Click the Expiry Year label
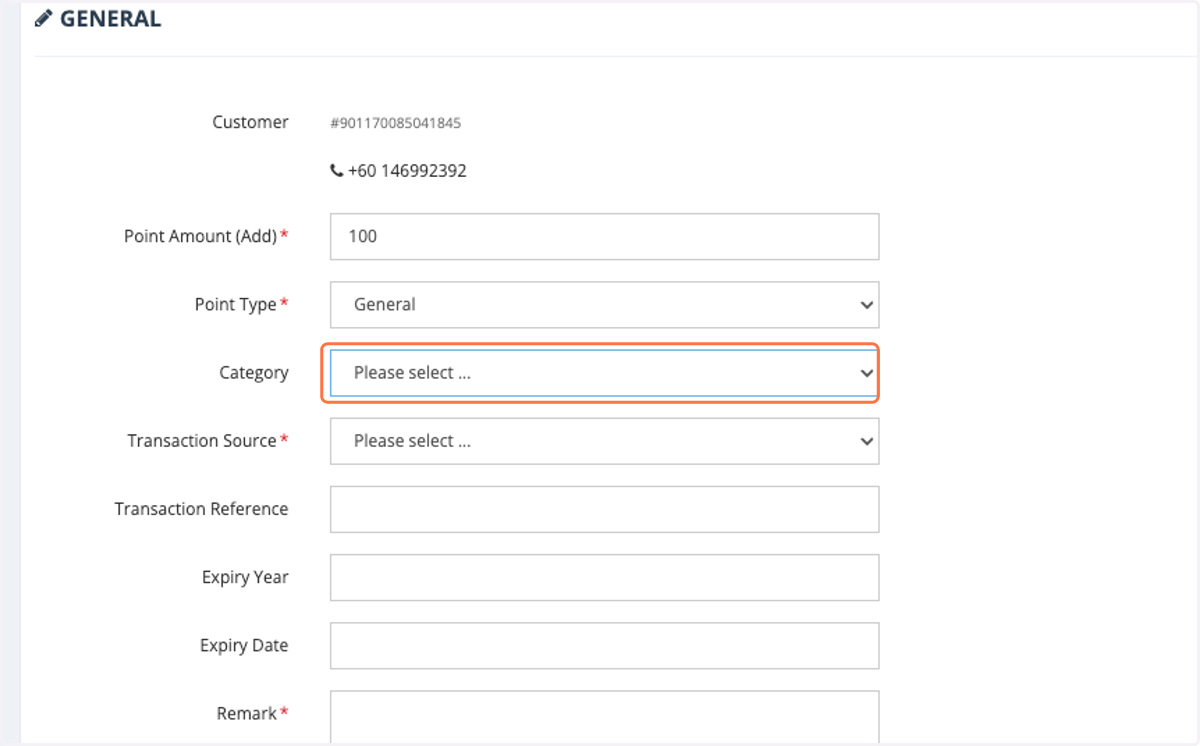Image resolution: width=1200 pixels, height=746 pixels. pyautogui.click(x=245, y=577)
